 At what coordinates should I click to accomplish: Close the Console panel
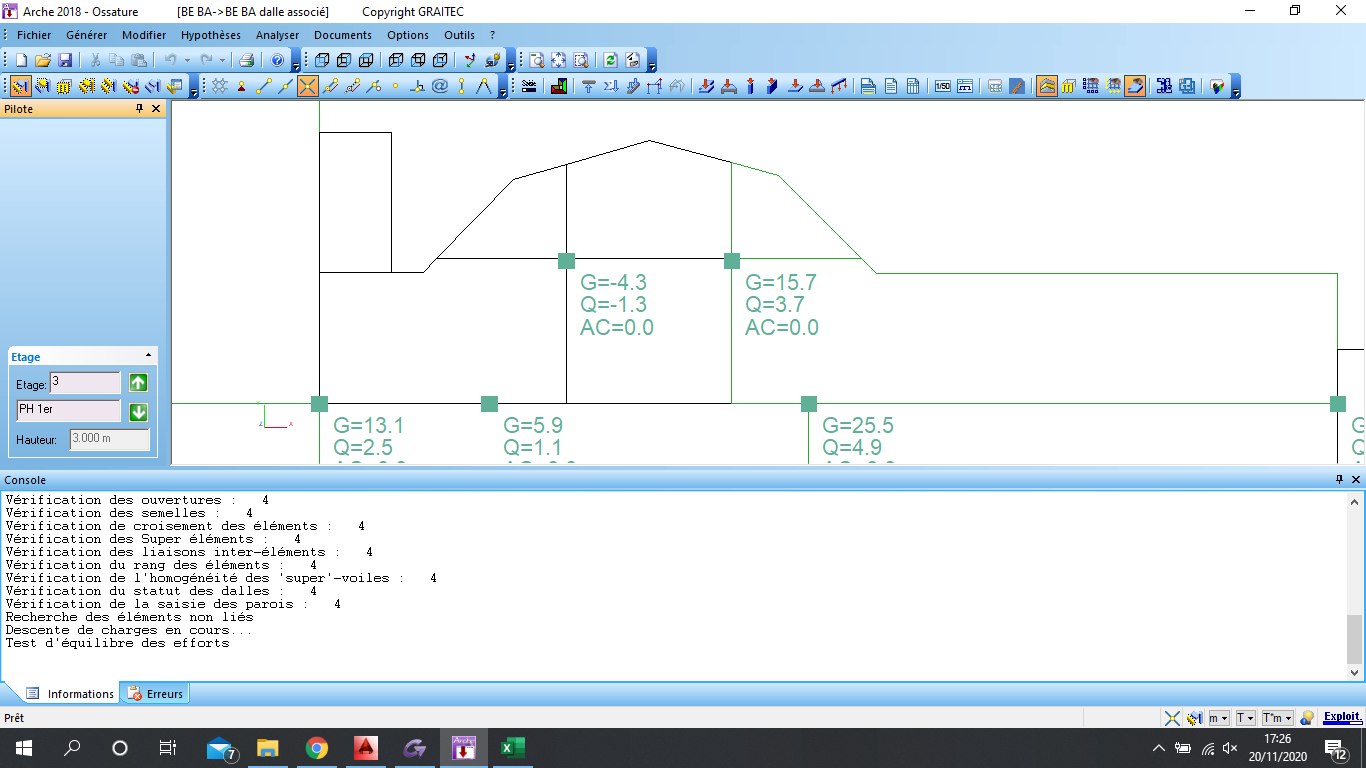[1356, 480]
